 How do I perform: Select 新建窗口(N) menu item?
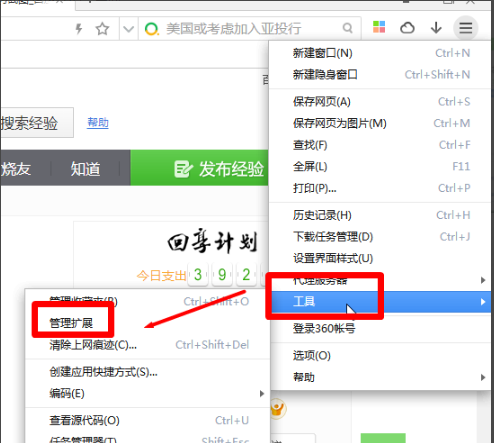pos(380,53)
